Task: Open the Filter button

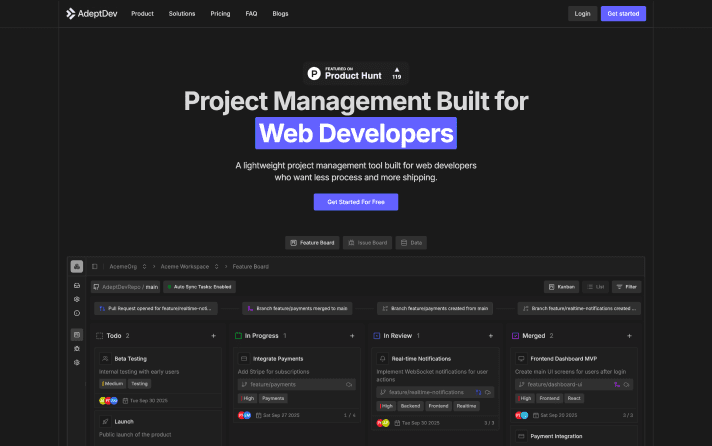Action: click(627, 287)
